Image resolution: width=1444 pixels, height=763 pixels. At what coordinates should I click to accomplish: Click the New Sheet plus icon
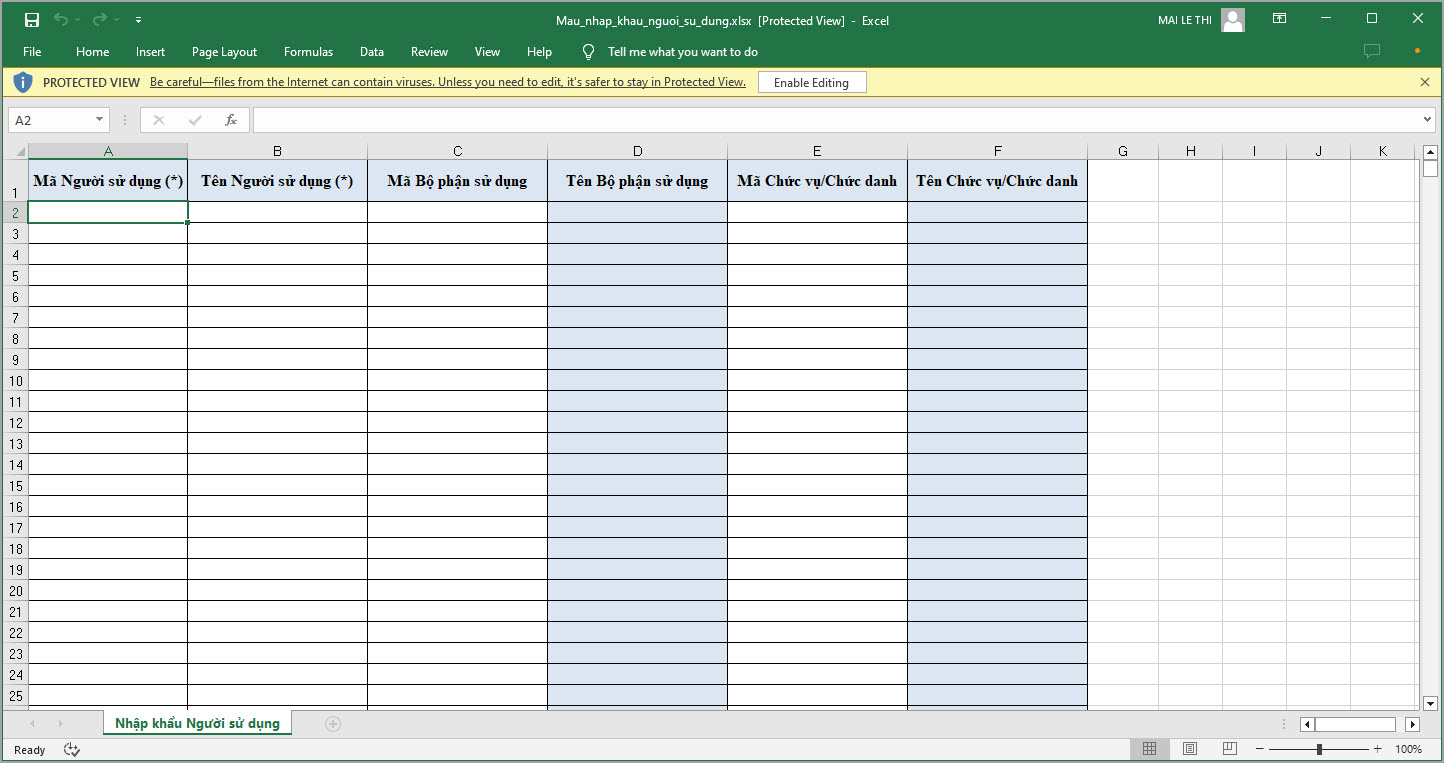[333, 724]
